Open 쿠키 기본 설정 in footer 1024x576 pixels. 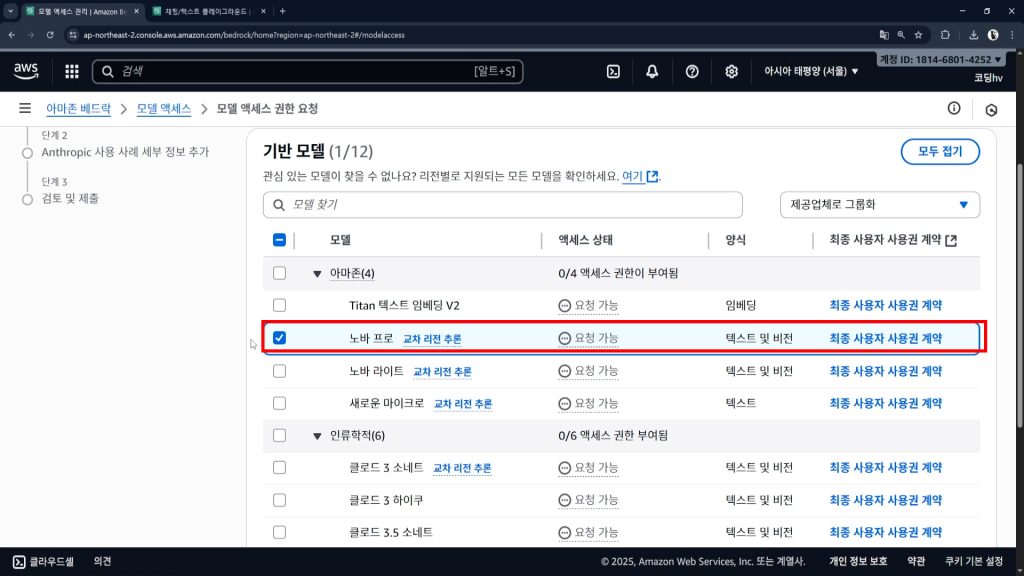(x=974, y=562)
